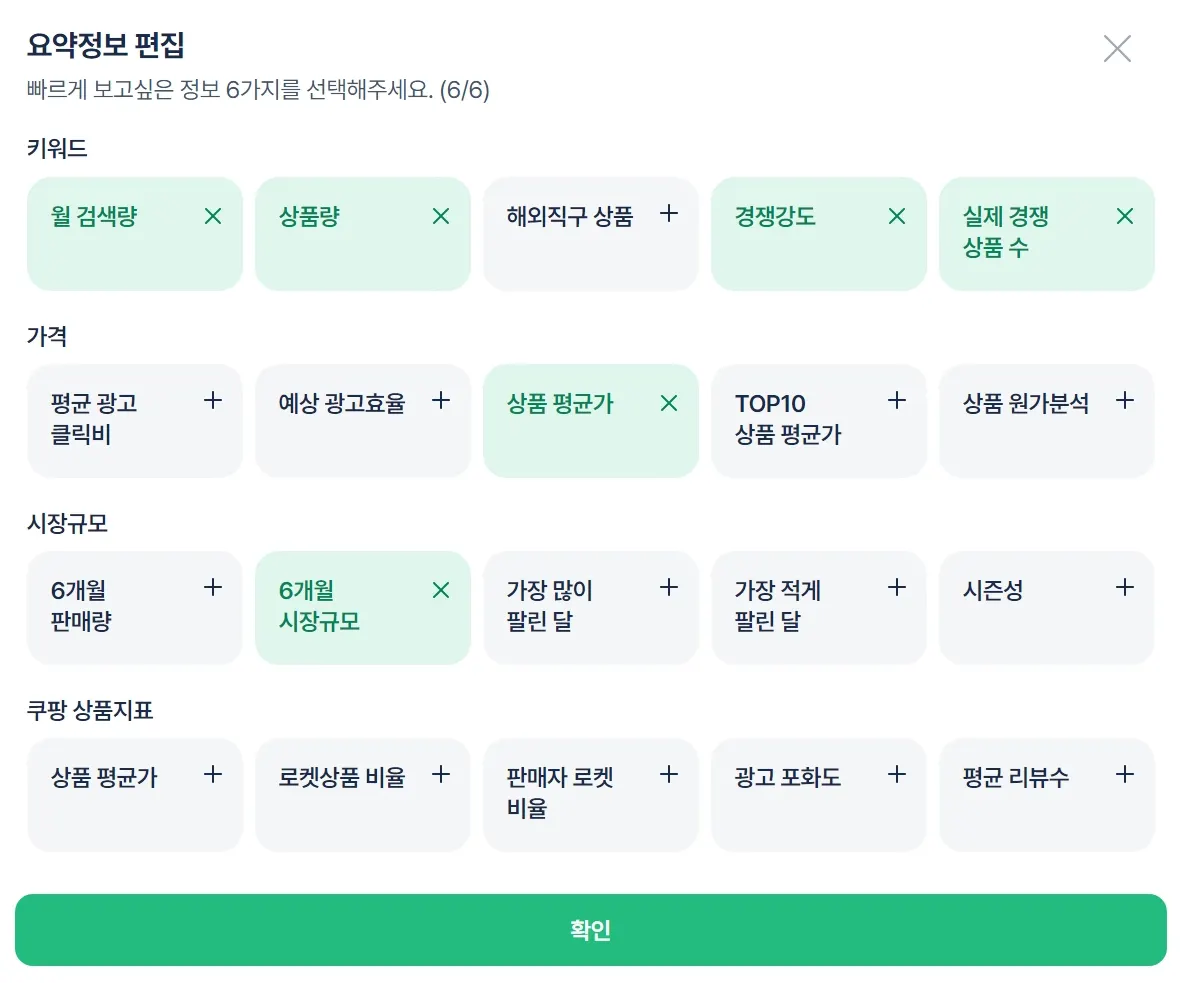Enable the 가장 많이 팔린 달 option
Viewport: 1181px width, 983px height.
pos(590,607)
